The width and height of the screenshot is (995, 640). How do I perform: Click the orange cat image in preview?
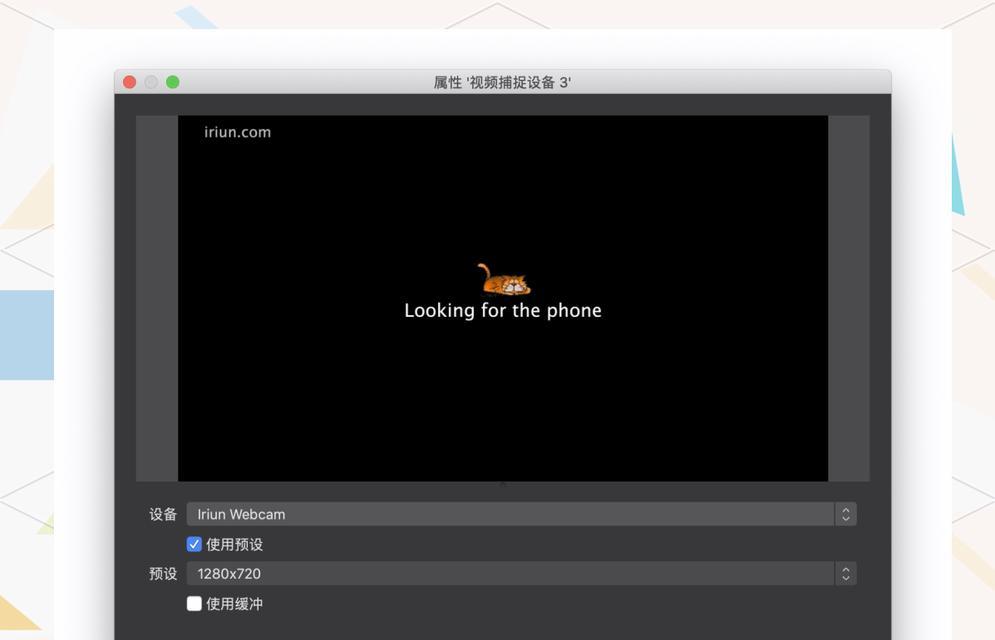504,280
